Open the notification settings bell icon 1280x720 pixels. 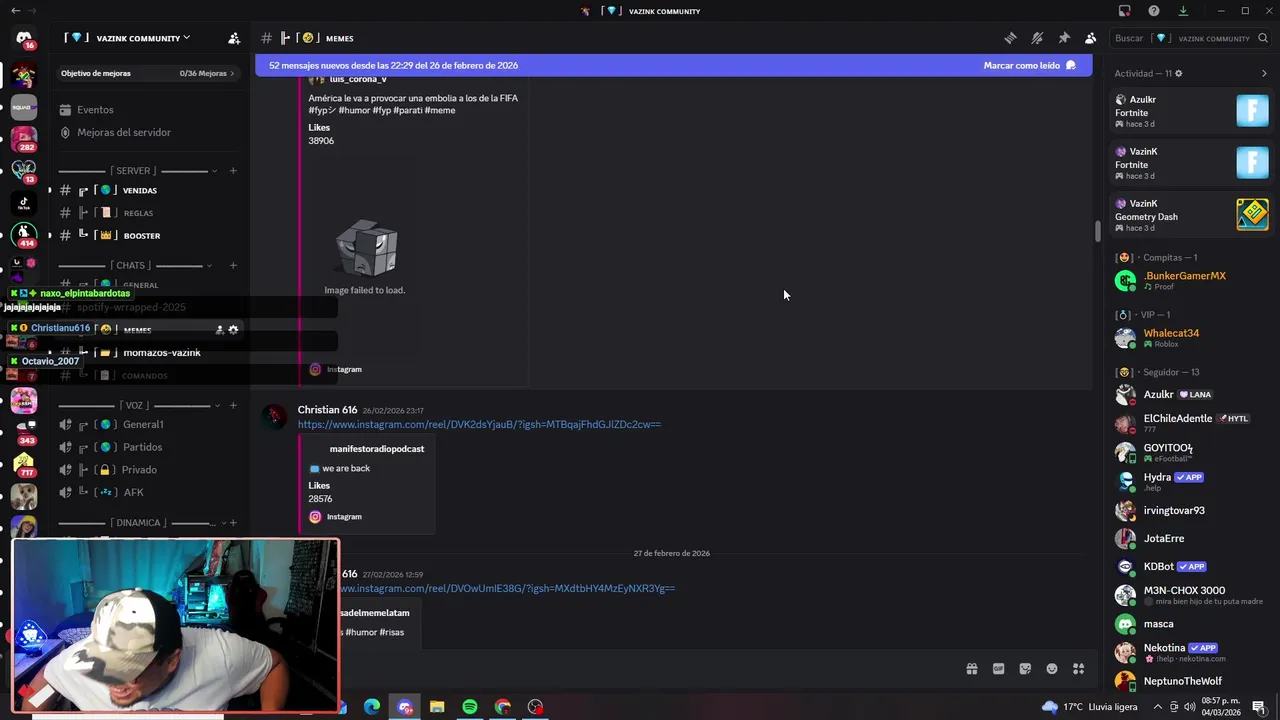[x=1037, y=38]
